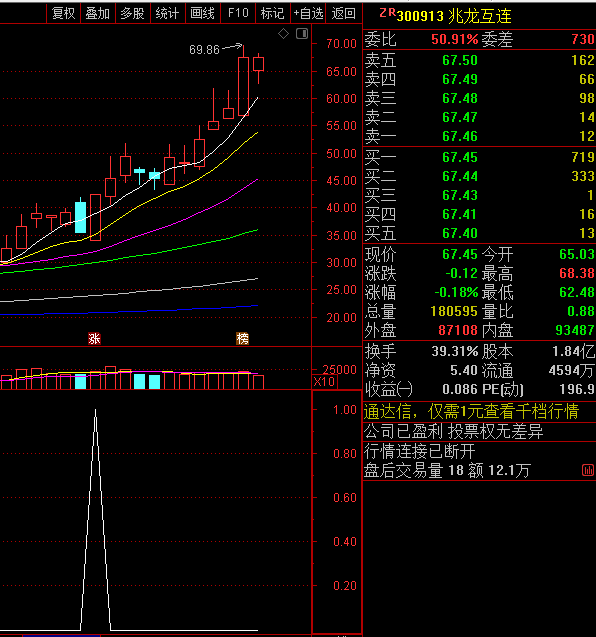Click the 换手 39.31% value
The height and width of the screenshot is (637, 596).
click(455, 351)
